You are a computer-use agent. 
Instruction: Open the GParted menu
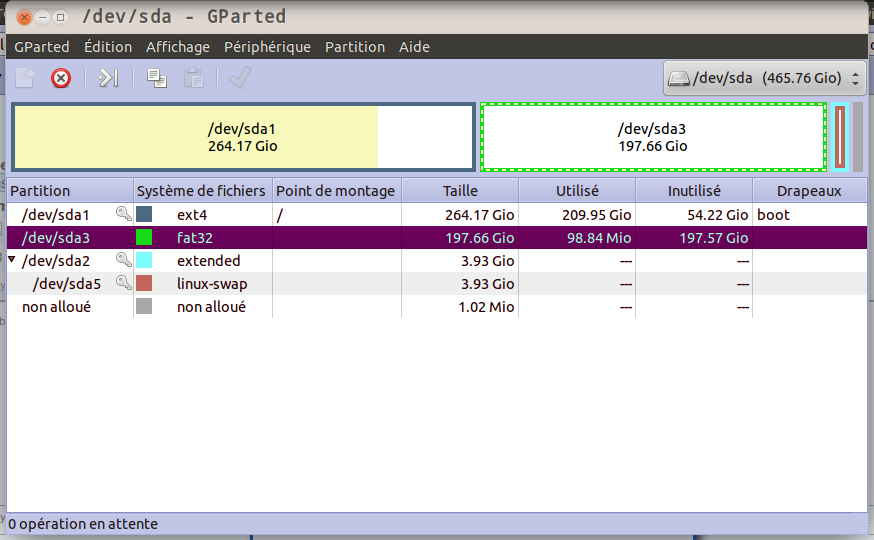coord(42,47)
